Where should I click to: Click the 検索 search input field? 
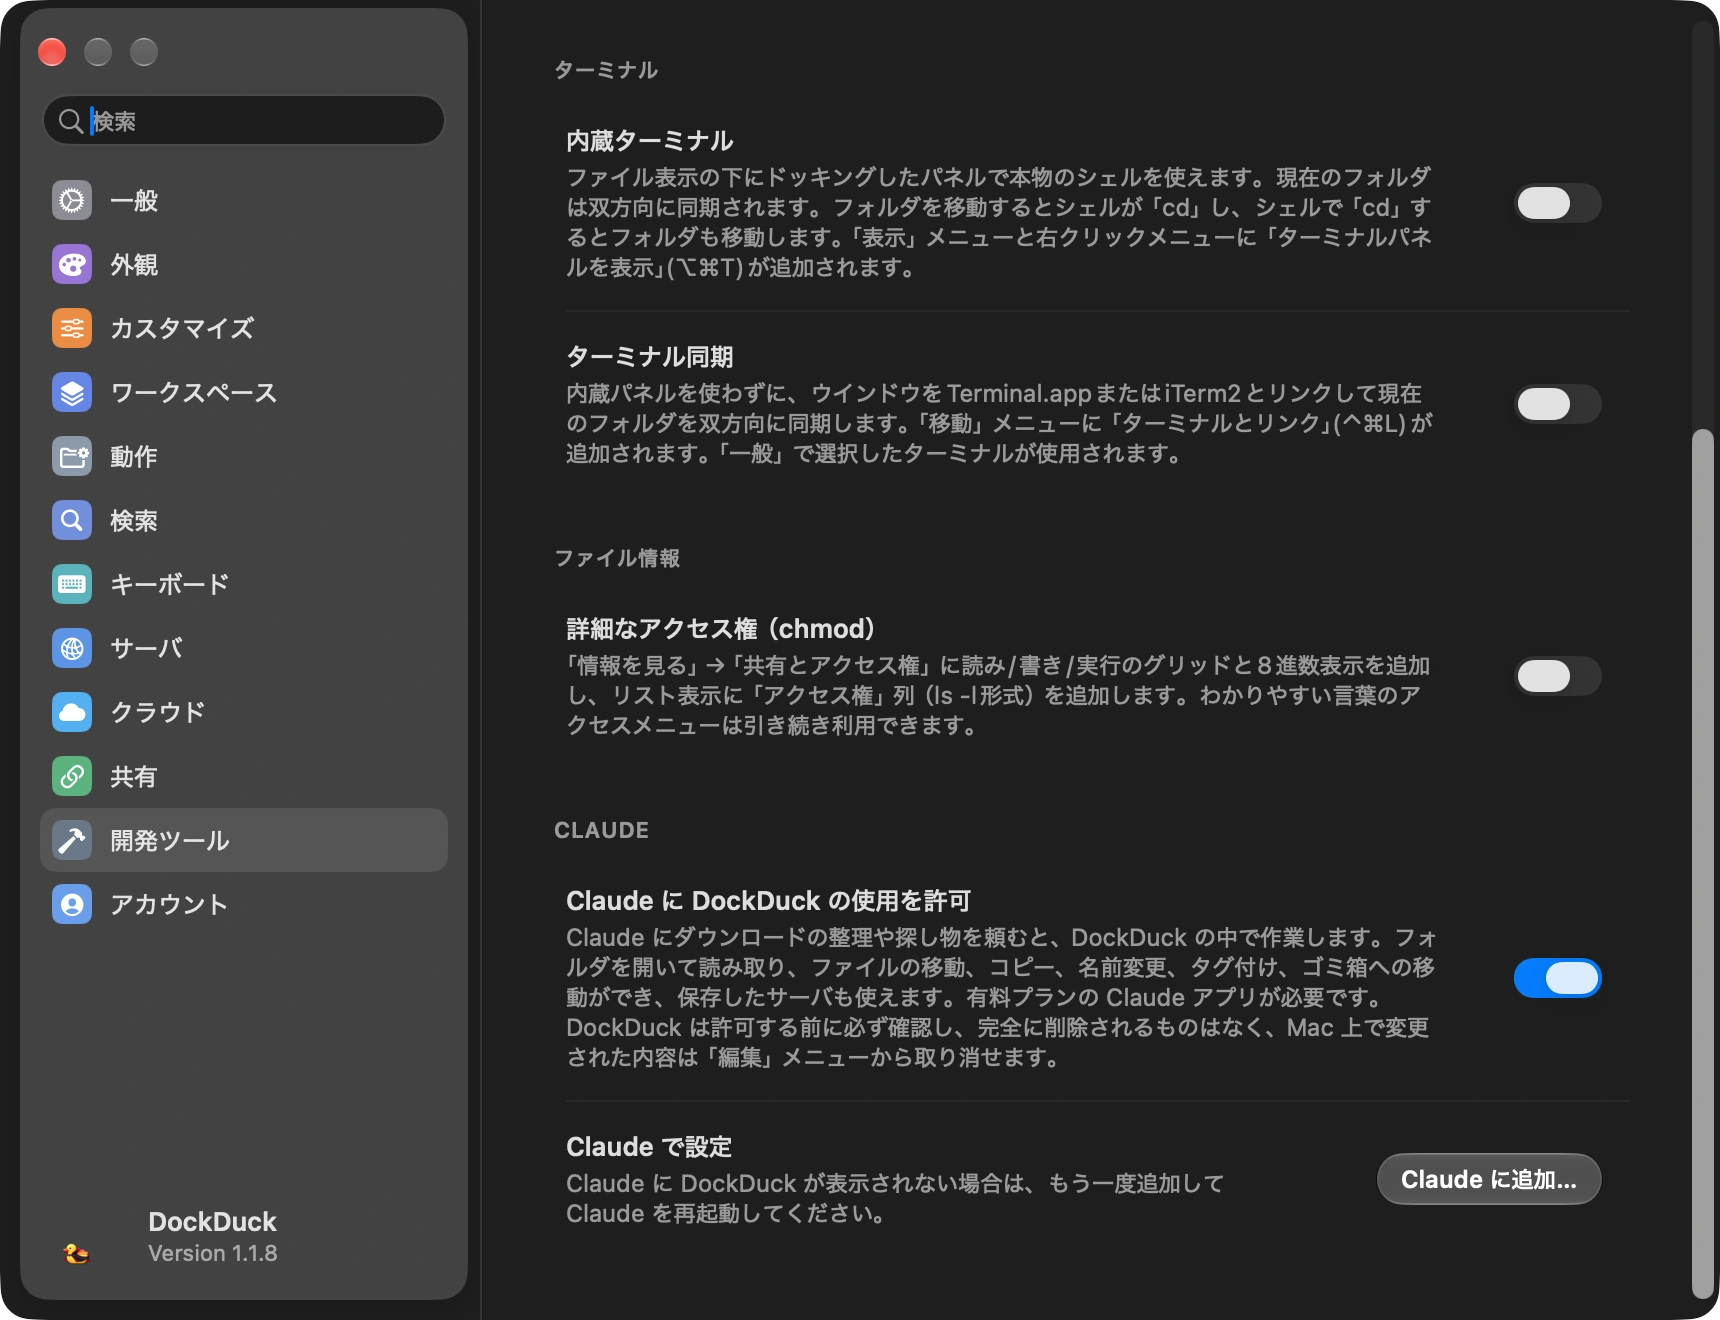(244, 121)
